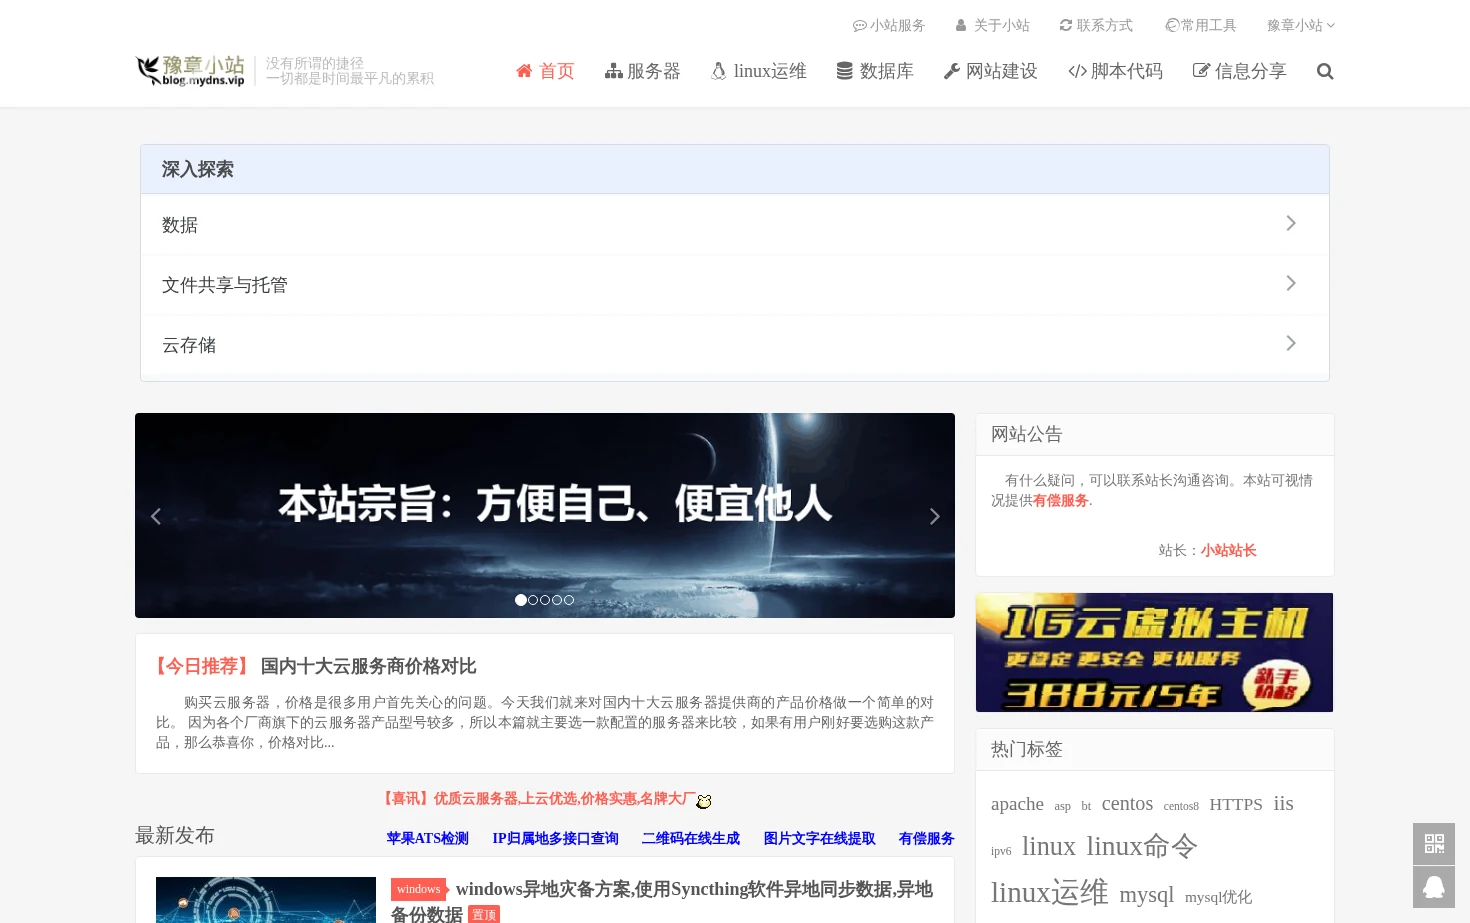The height and width of the screenshot is (923, 1470).
Task: Open the 国内十大云服务商价格对比 article
Action: [368, 666]
